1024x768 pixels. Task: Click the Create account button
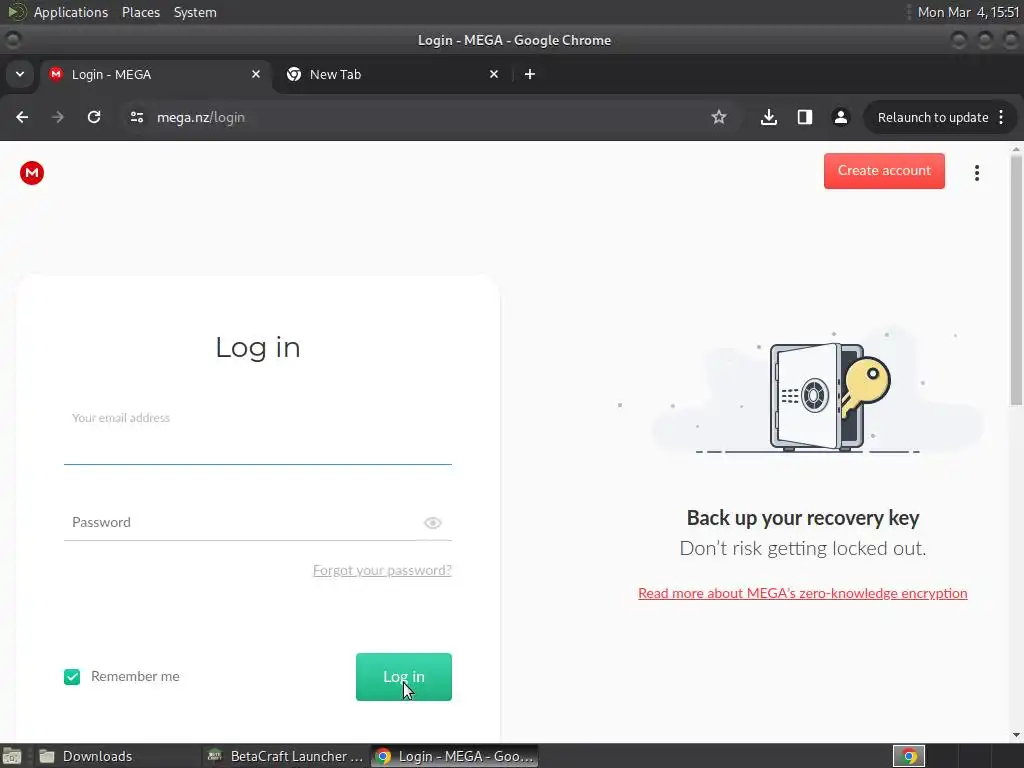click(x=884, y=170)
